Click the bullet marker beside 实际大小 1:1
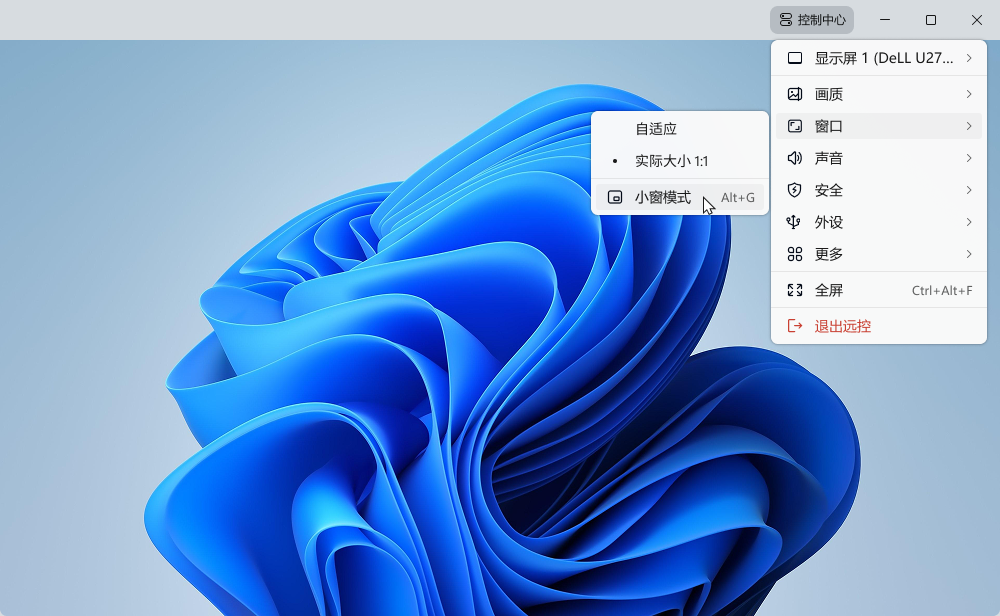 pos(615,161)
